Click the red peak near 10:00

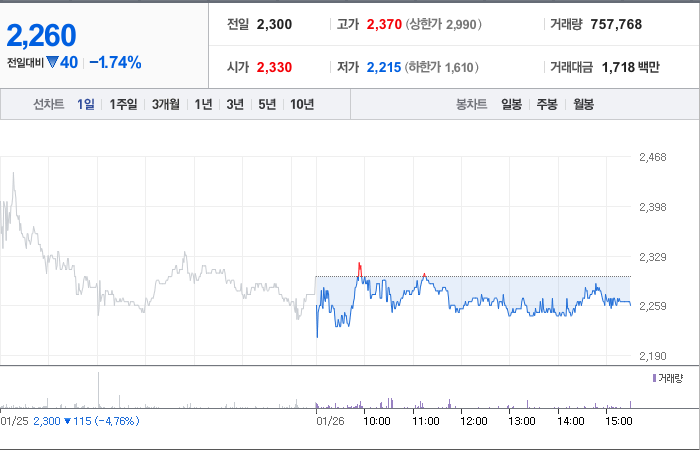pyautogui.click(x=359, y=269)
